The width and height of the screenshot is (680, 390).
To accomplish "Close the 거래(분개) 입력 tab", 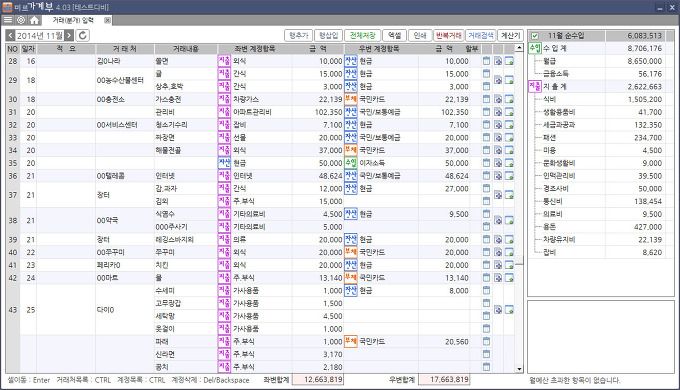I will 107,20.
